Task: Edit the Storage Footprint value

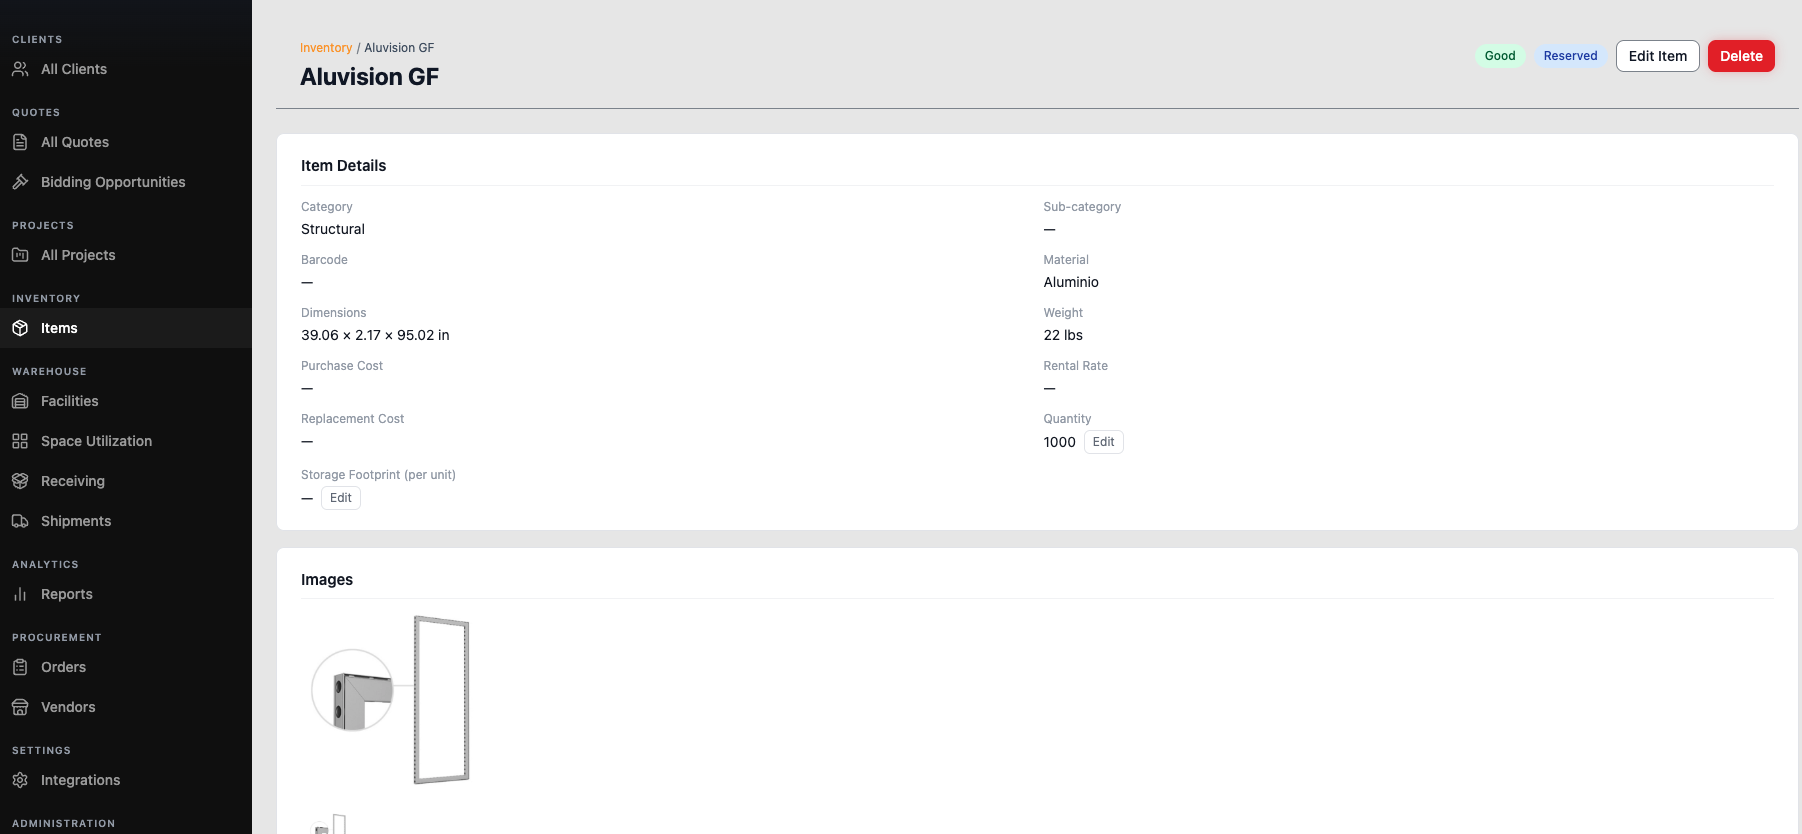Action: point(341,498)
